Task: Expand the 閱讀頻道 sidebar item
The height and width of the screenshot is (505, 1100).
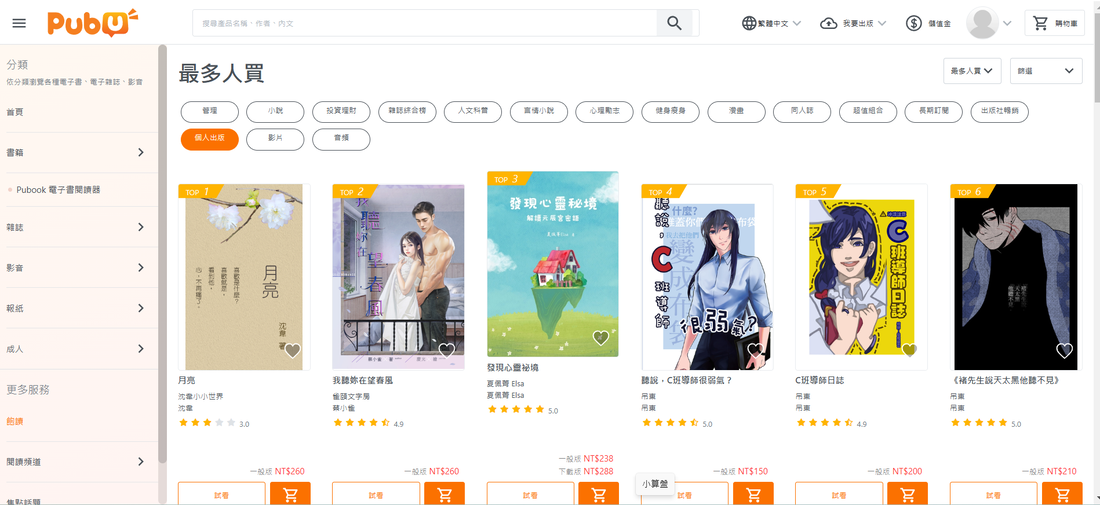Action: pos(140,462)
